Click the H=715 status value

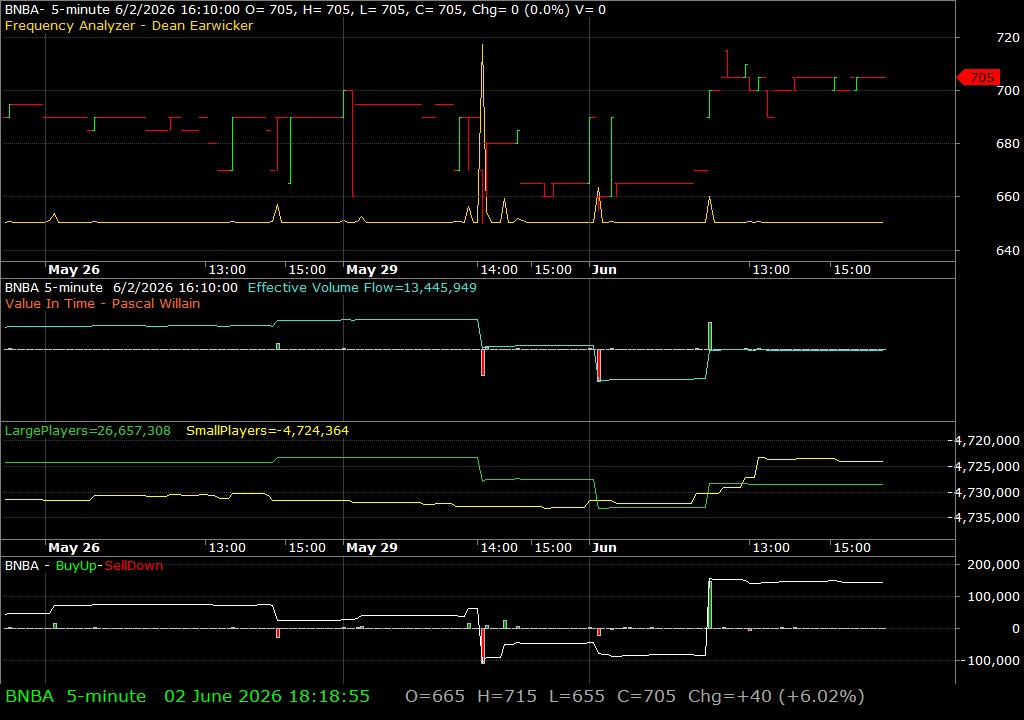coord(507,696)
